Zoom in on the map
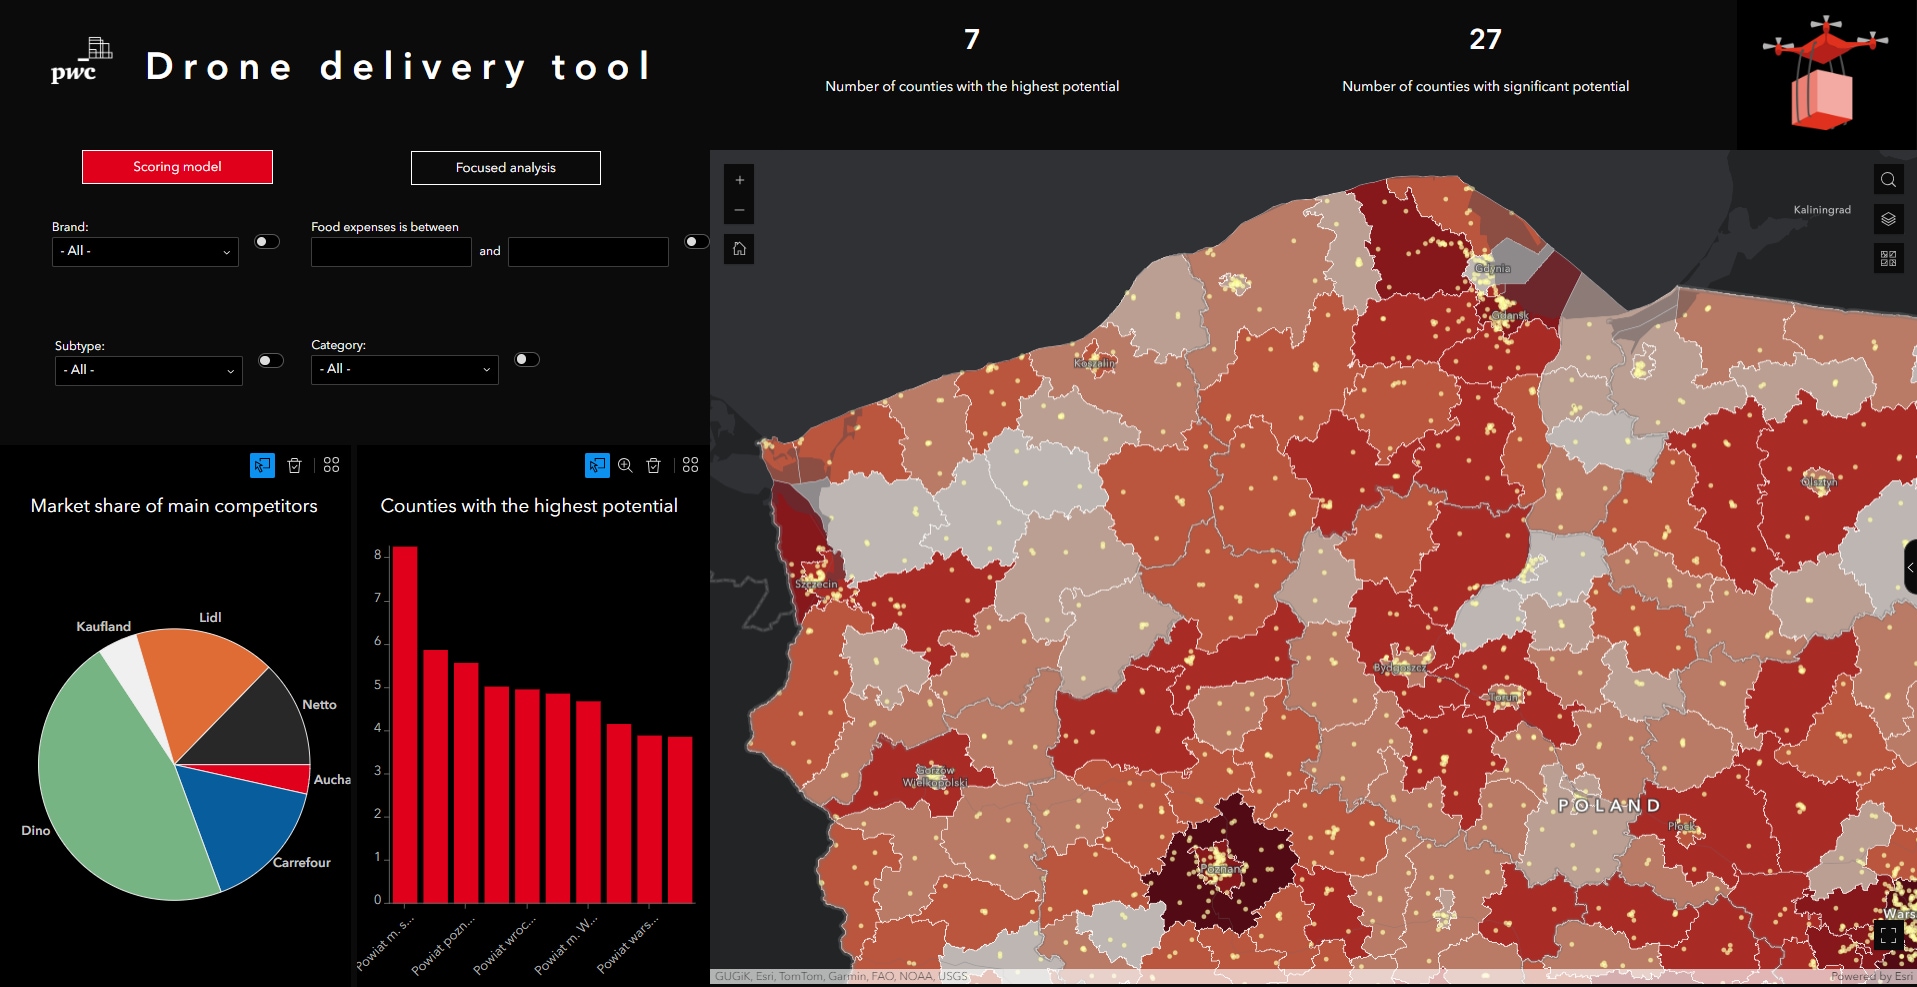Image resolution: width=1917 pixels, height=987 pixels. (x=739, y=180)
